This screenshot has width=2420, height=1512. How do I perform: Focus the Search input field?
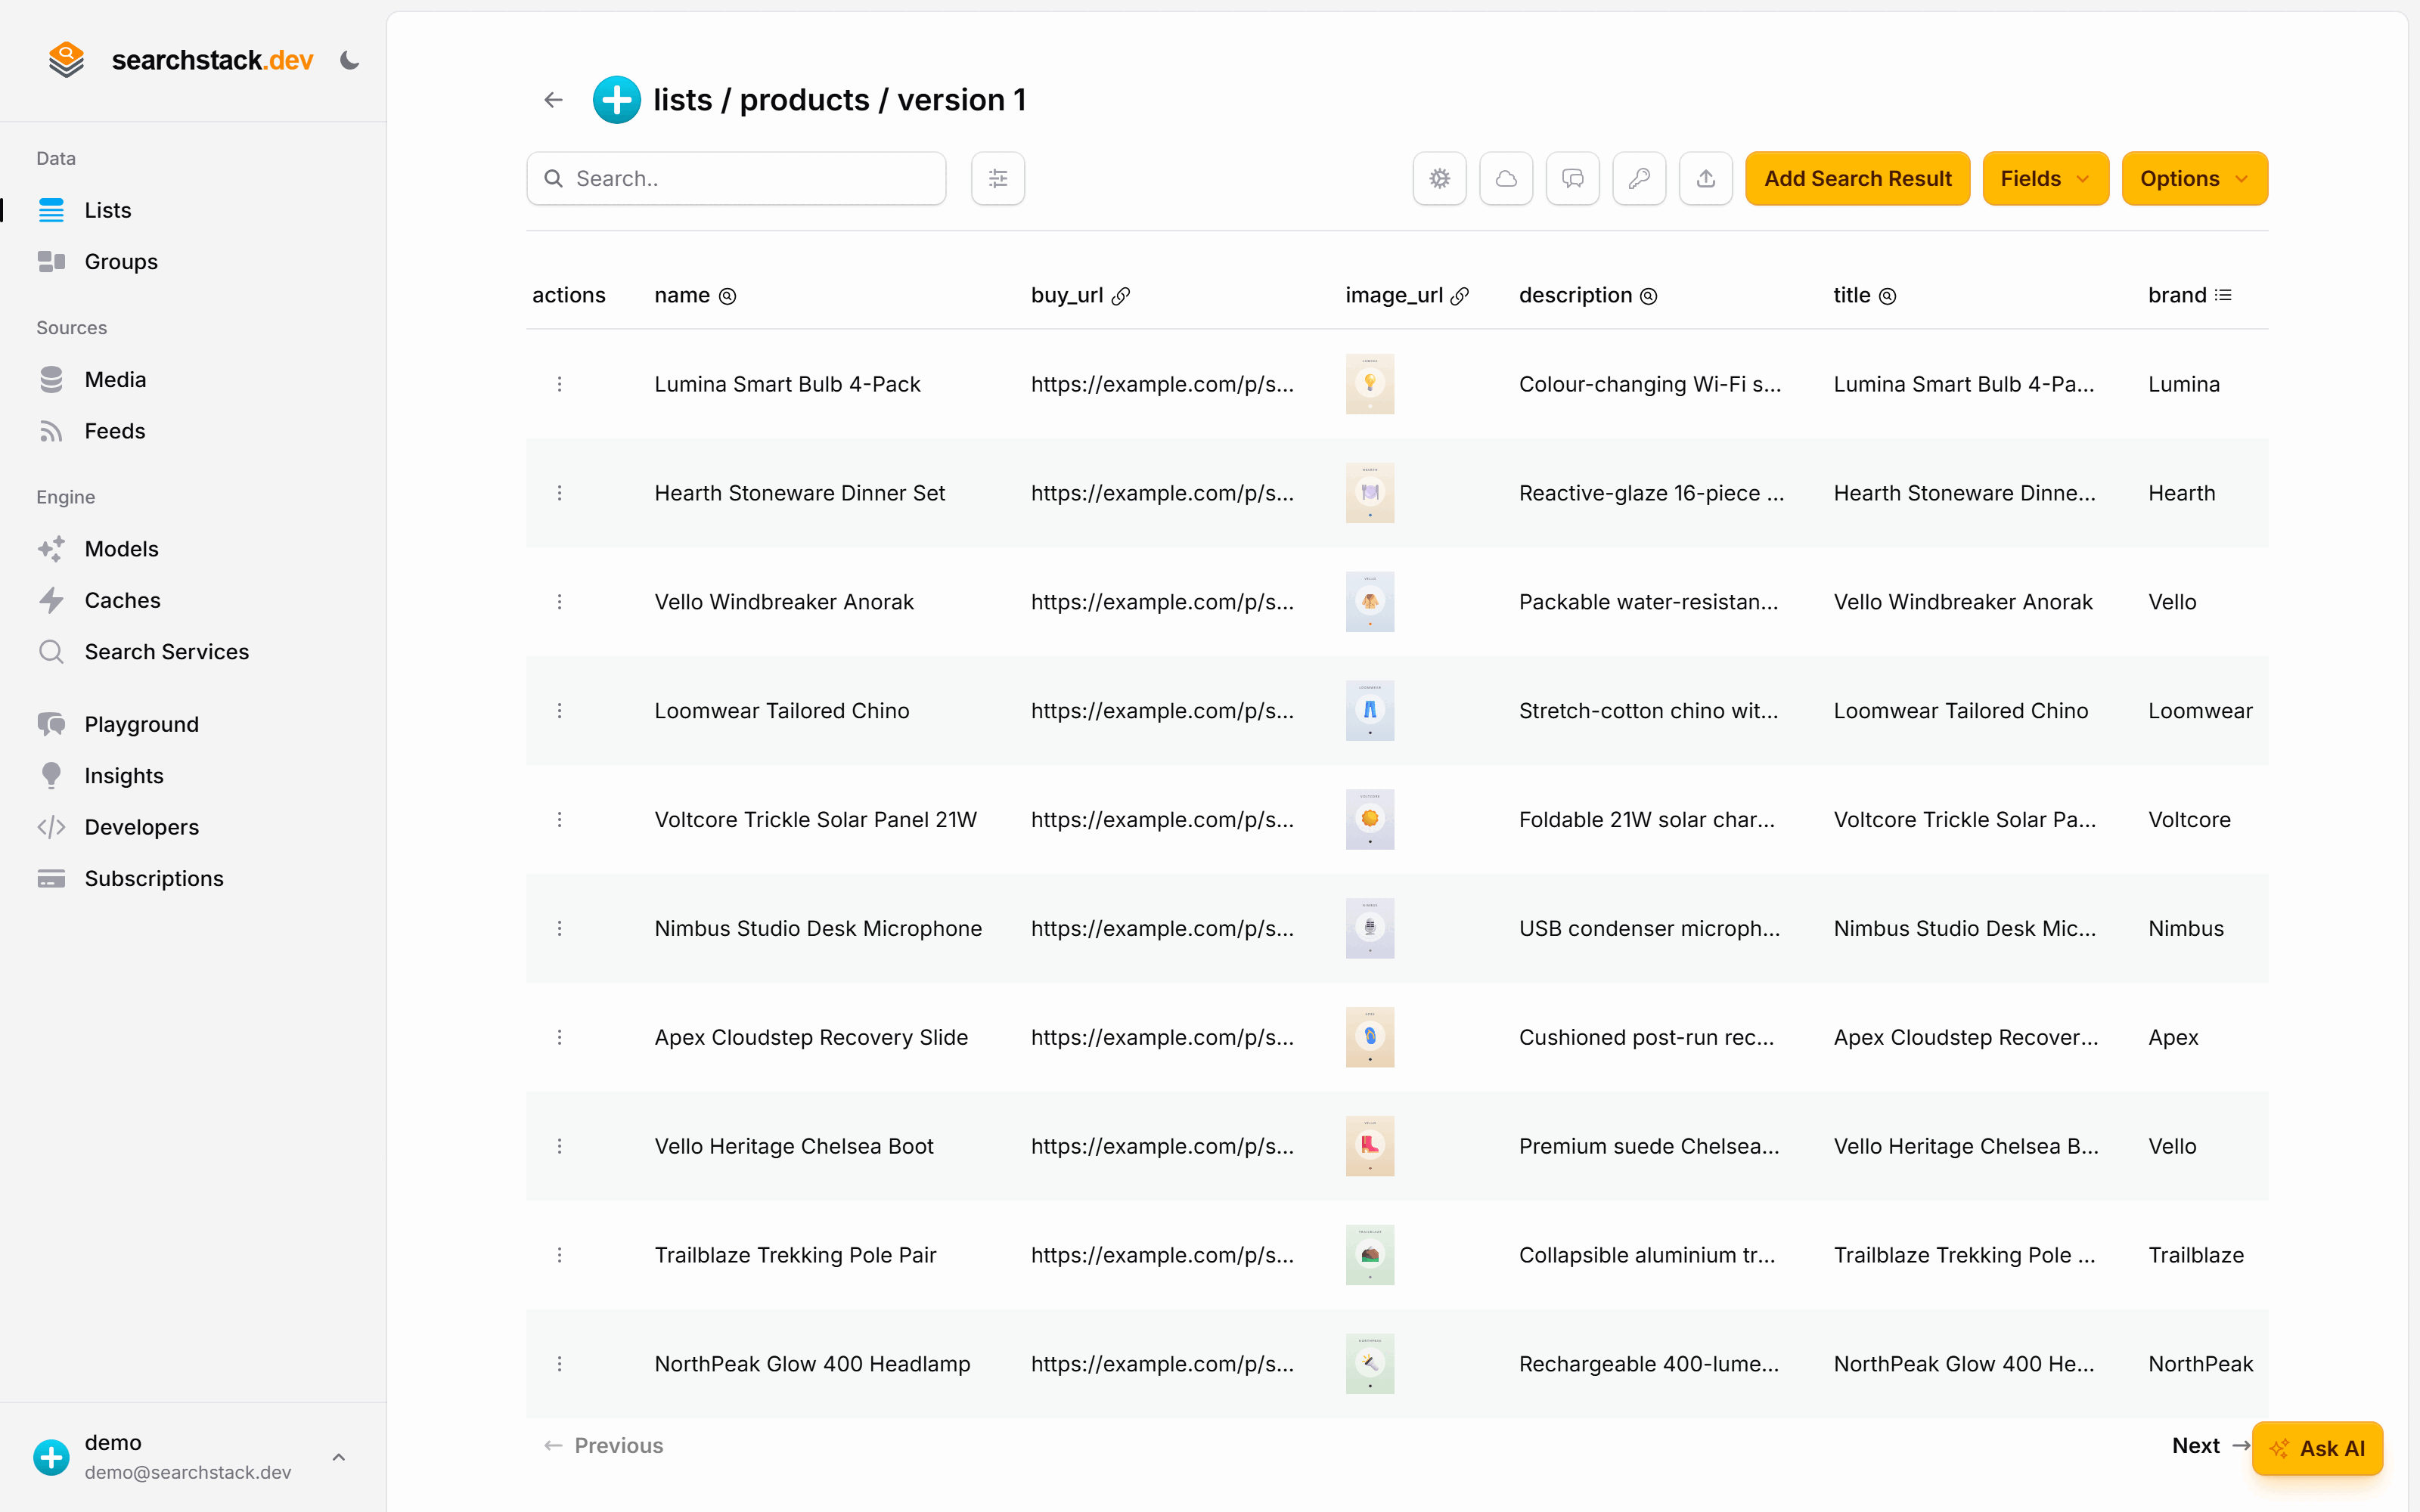click(736, 179)
